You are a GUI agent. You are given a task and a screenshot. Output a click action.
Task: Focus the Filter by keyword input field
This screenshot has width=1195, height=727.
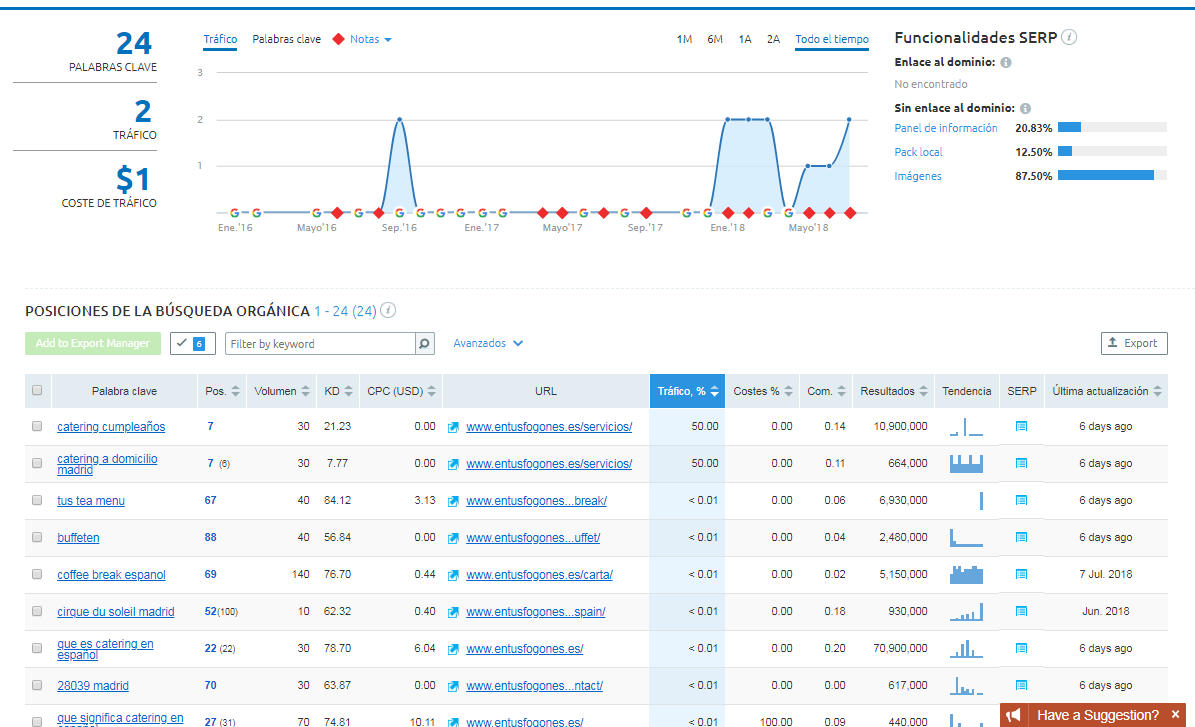click(x=320, y=344)
